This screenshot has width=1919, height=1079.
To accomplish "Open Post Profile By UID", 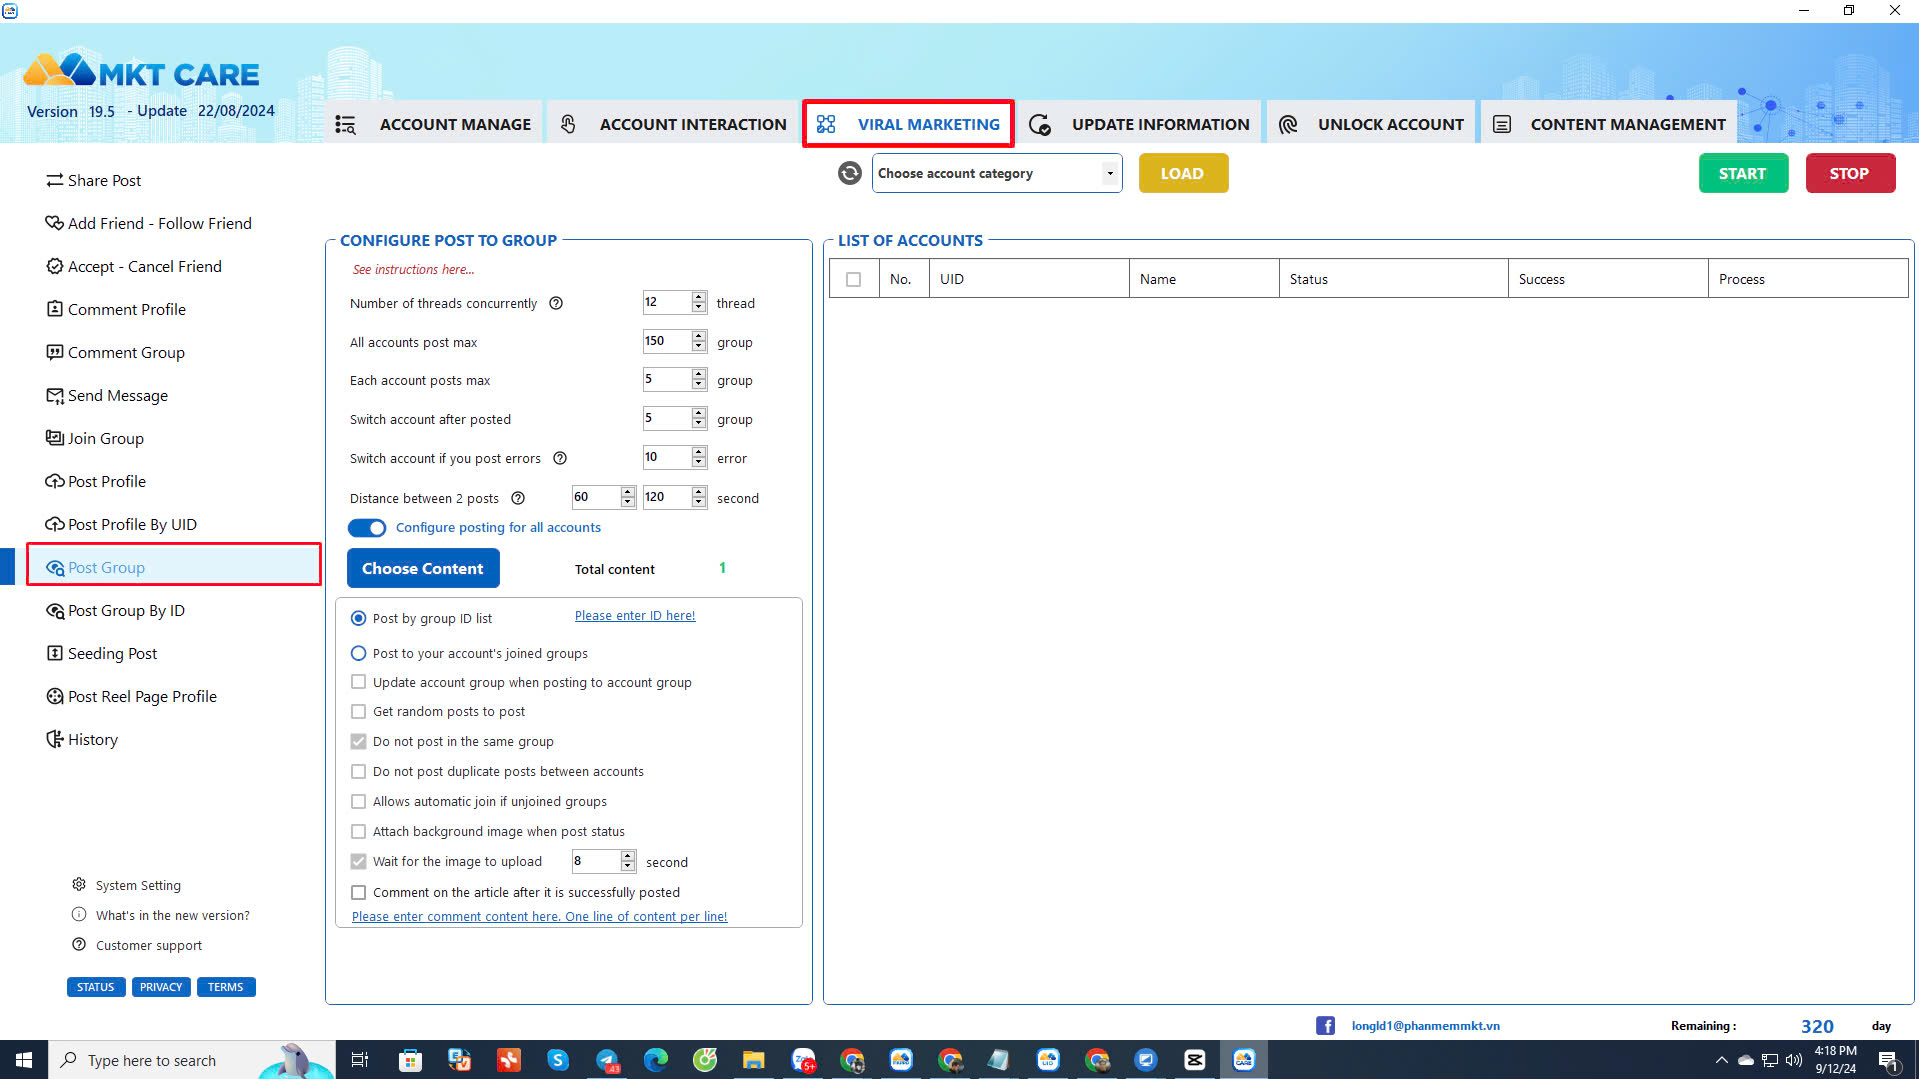I will [131, 523].
